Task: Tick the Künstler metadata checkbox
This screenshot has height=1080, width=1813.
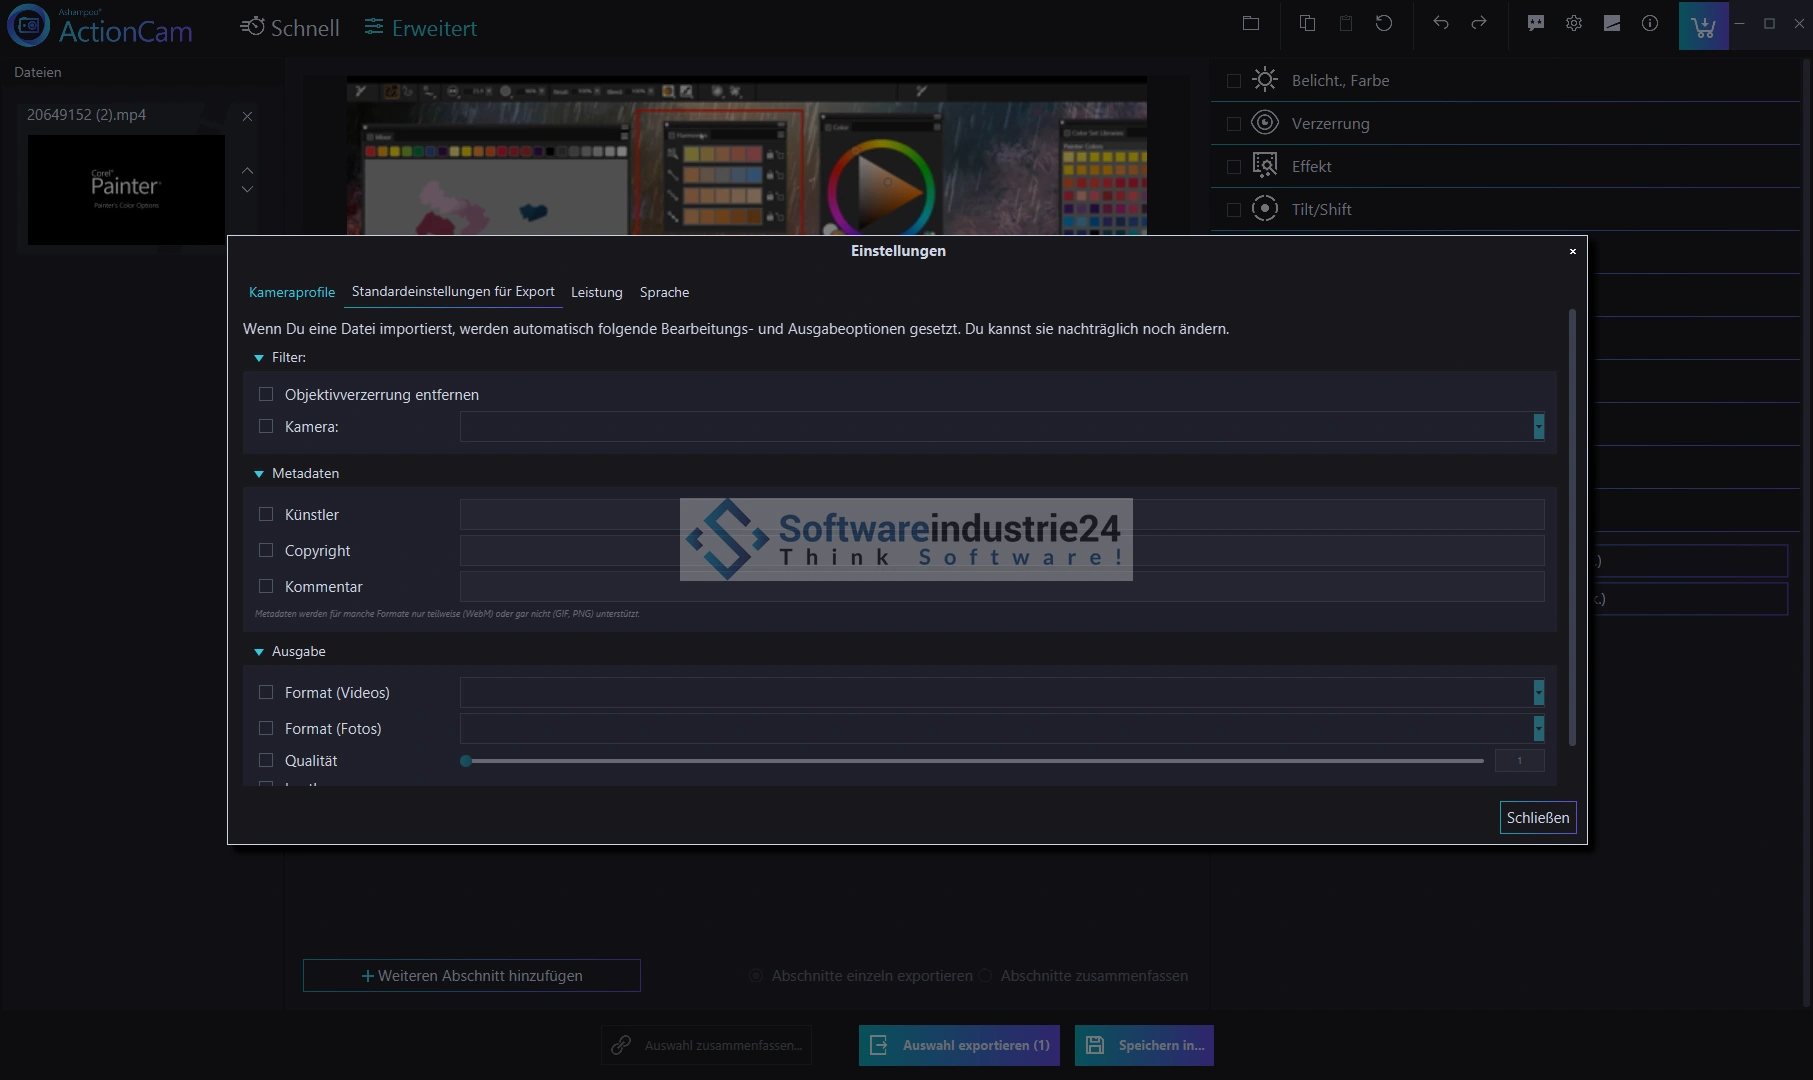Action: tap(266, 515)
